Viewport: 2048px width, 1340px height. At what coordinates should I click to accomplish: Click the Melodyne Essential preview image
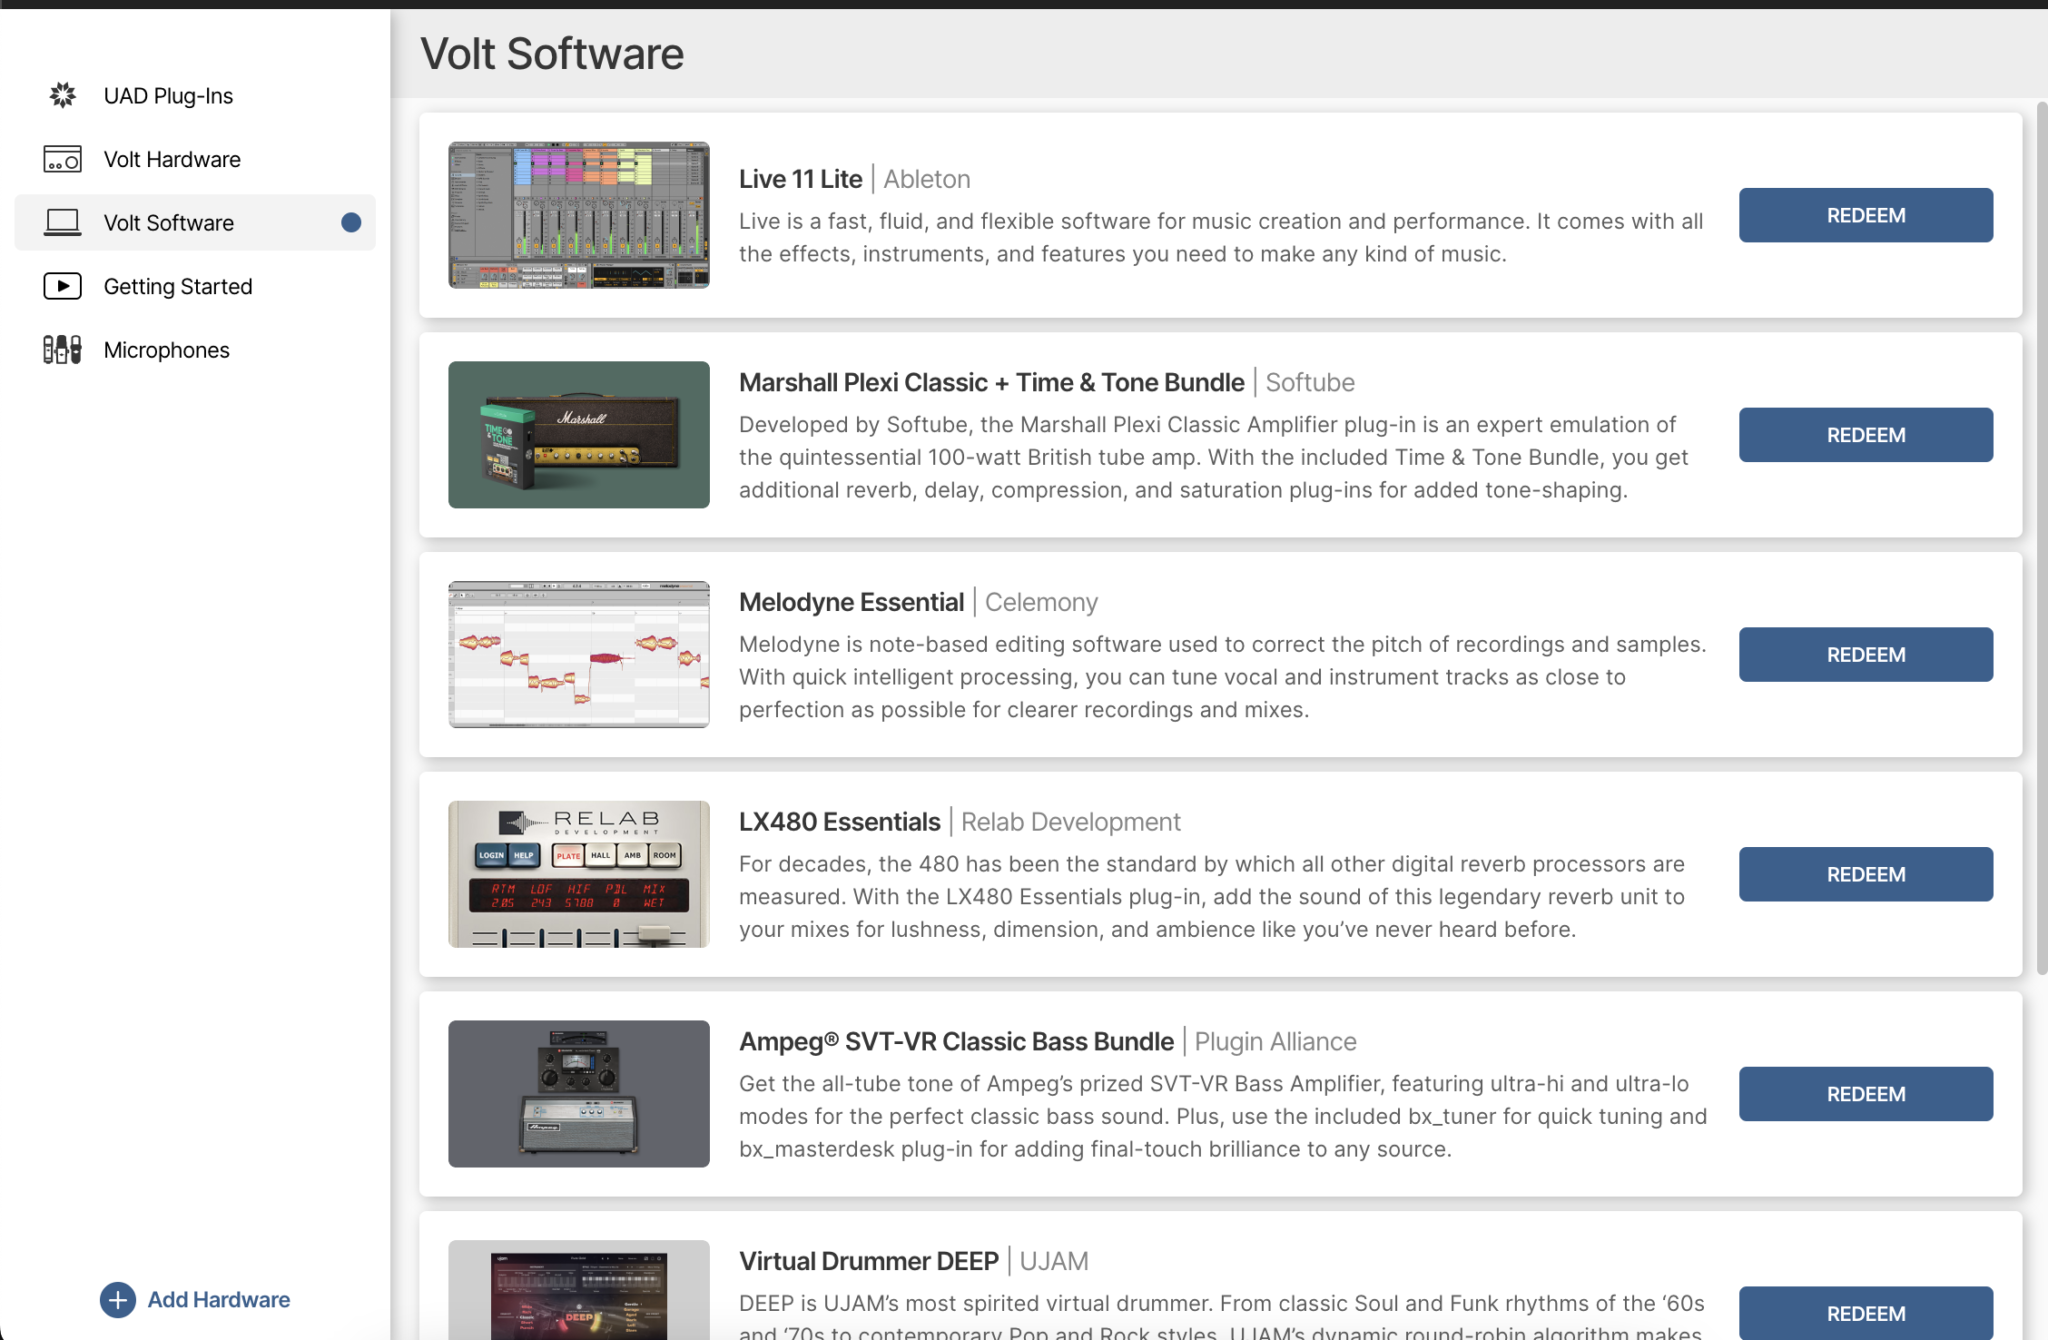pos(578,654)
